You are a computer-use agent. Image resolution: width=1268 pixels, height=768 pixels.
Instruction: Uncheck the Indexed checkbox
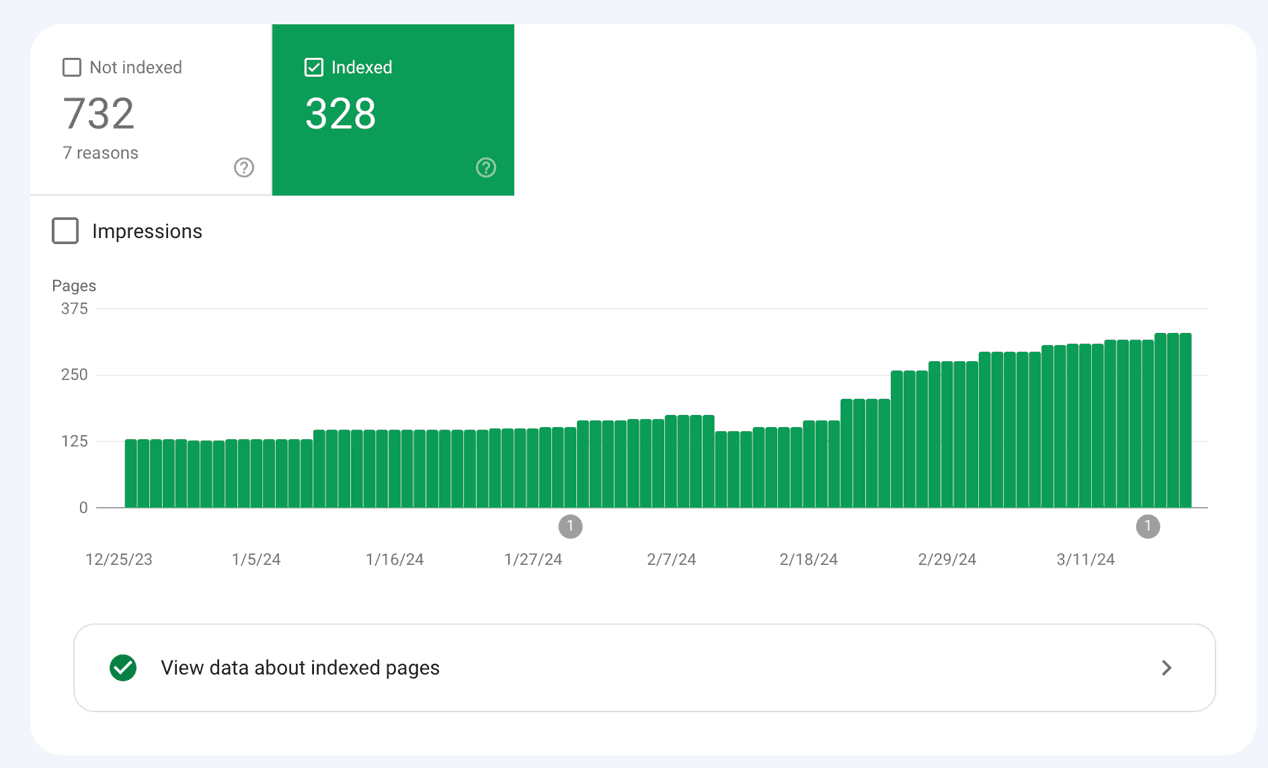point(314,67)
